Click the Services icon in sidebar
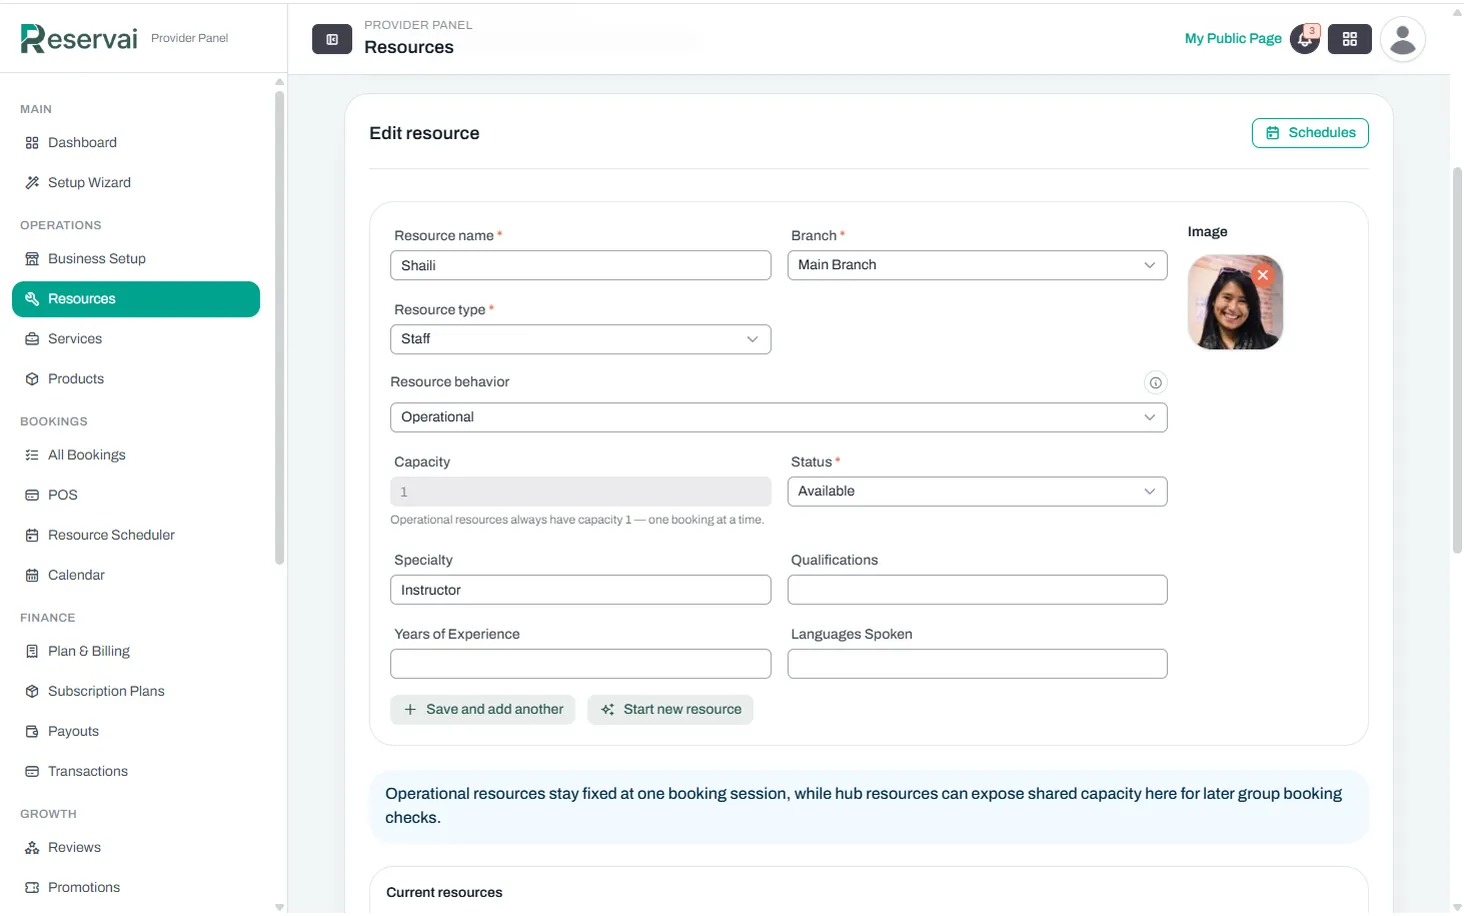 point(32,339)
